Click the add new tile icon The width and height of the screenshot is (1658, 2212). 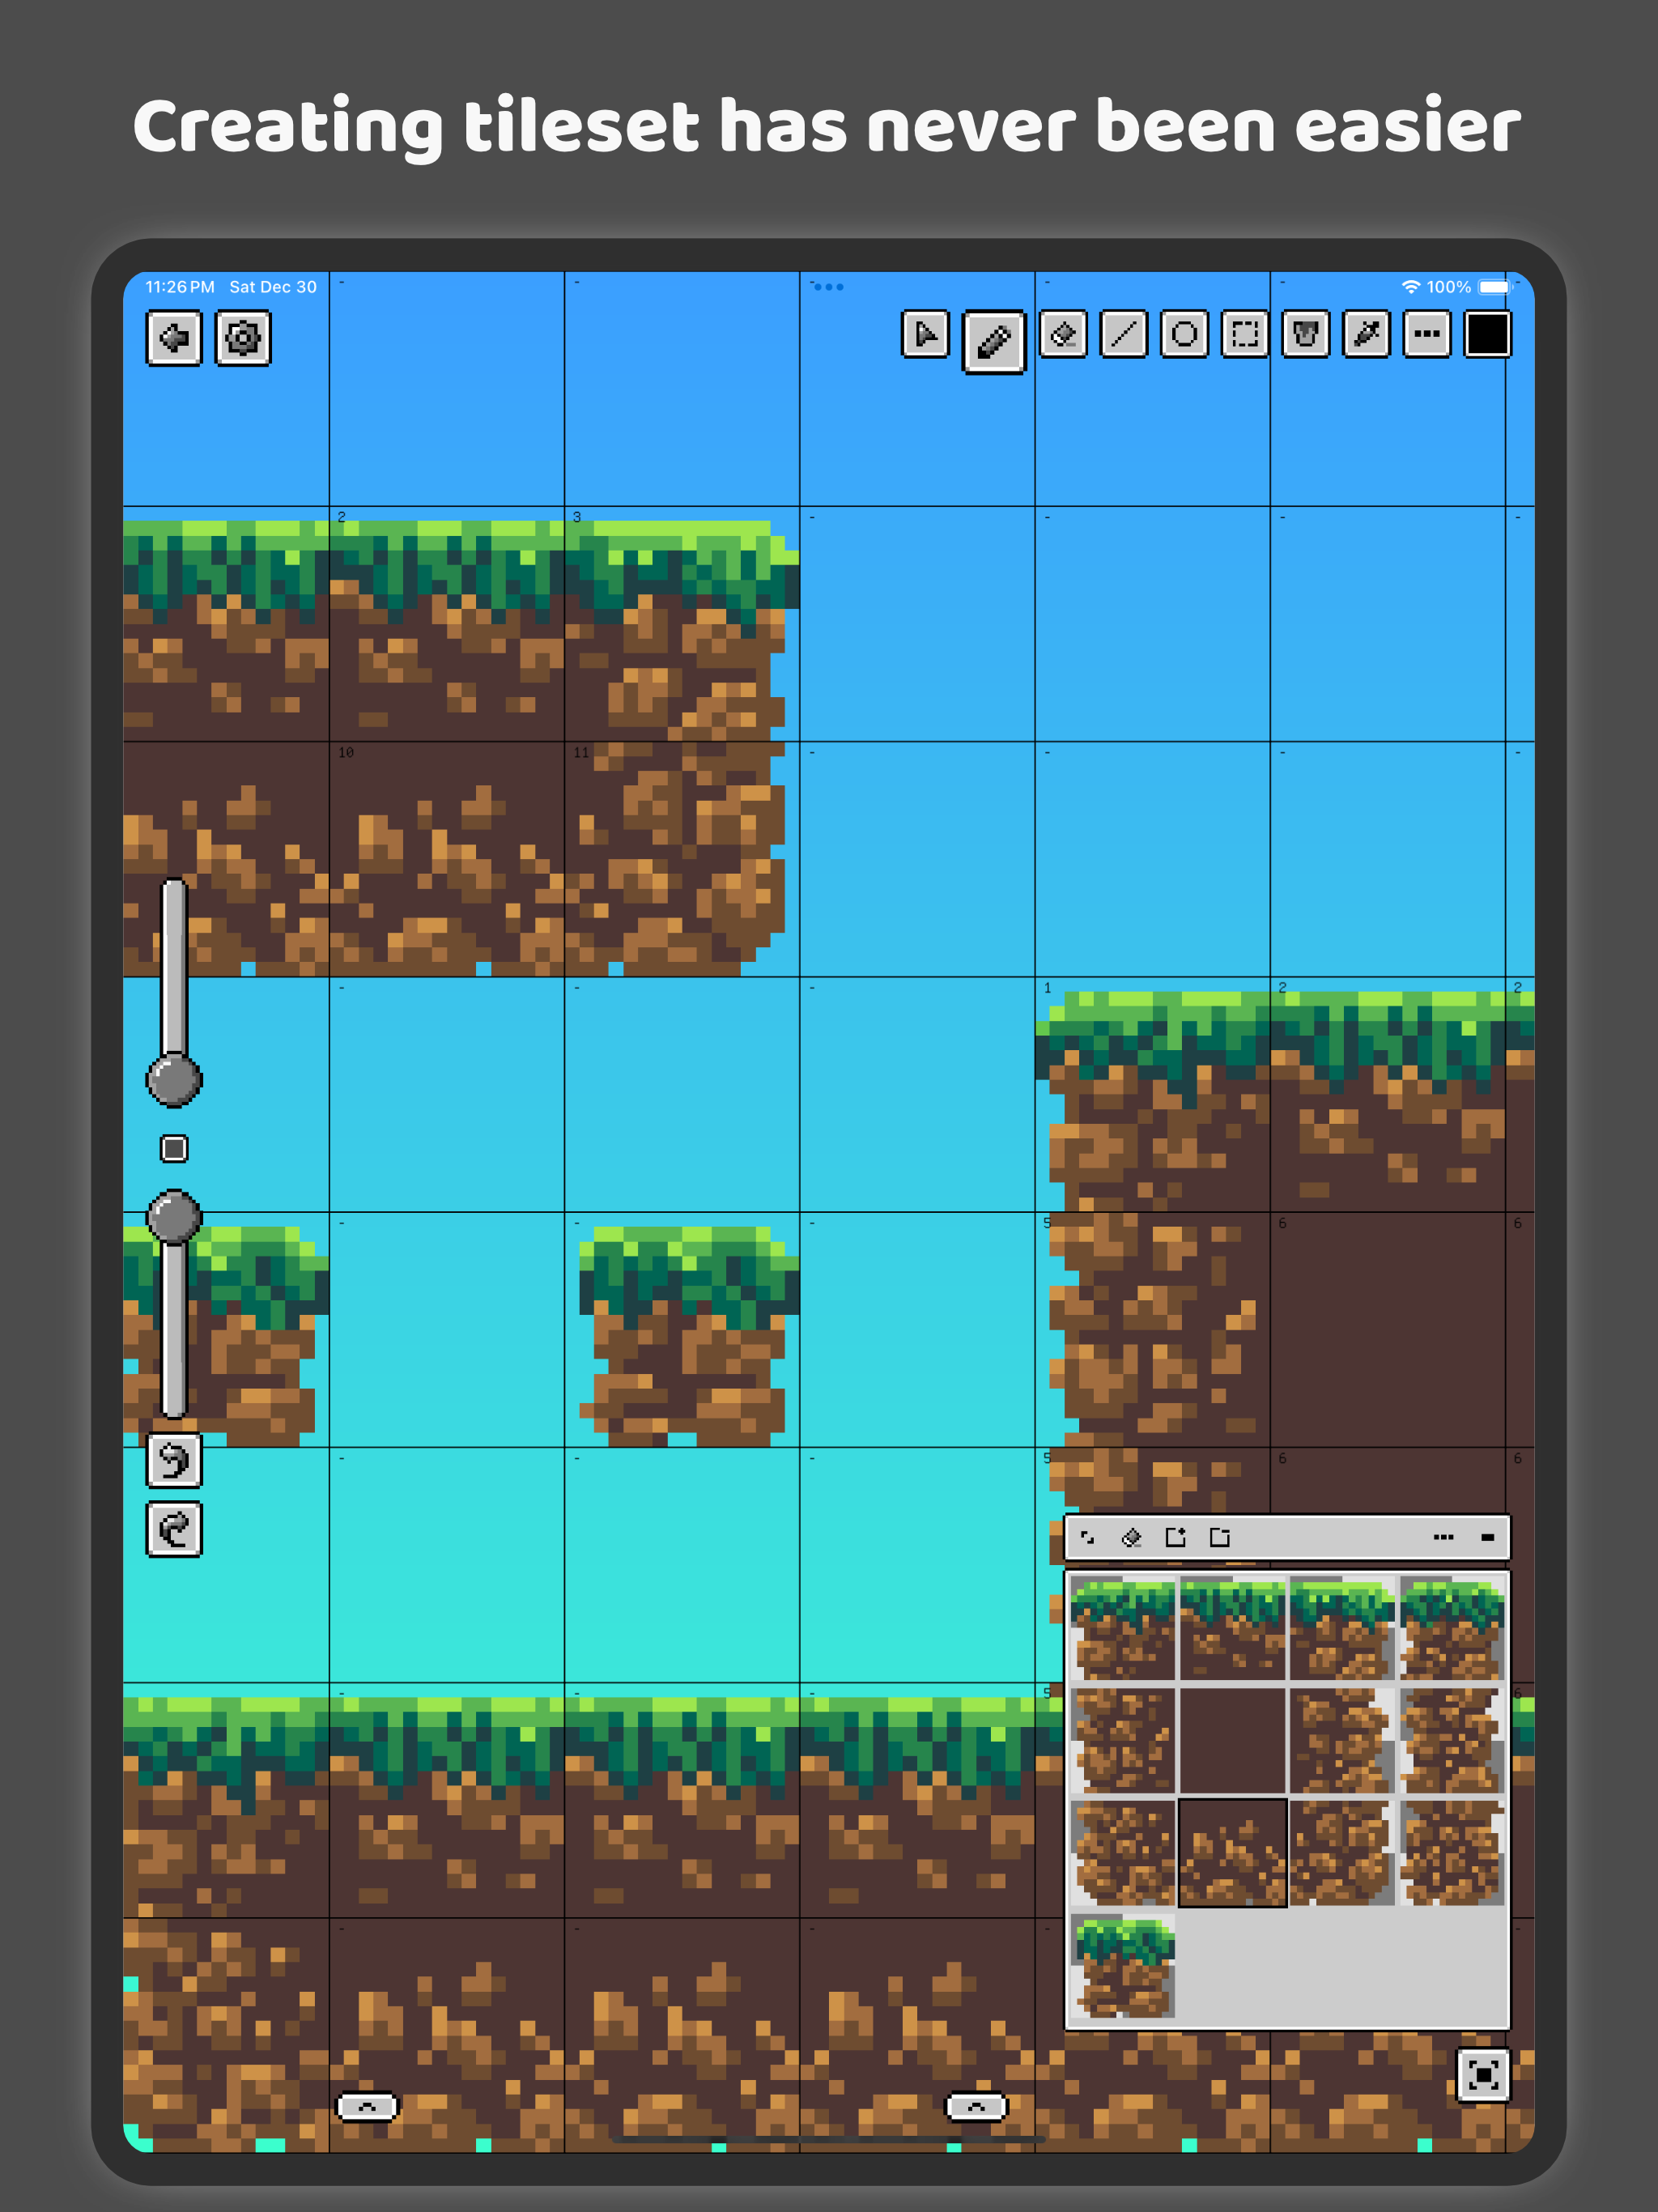[1176, 1538]
